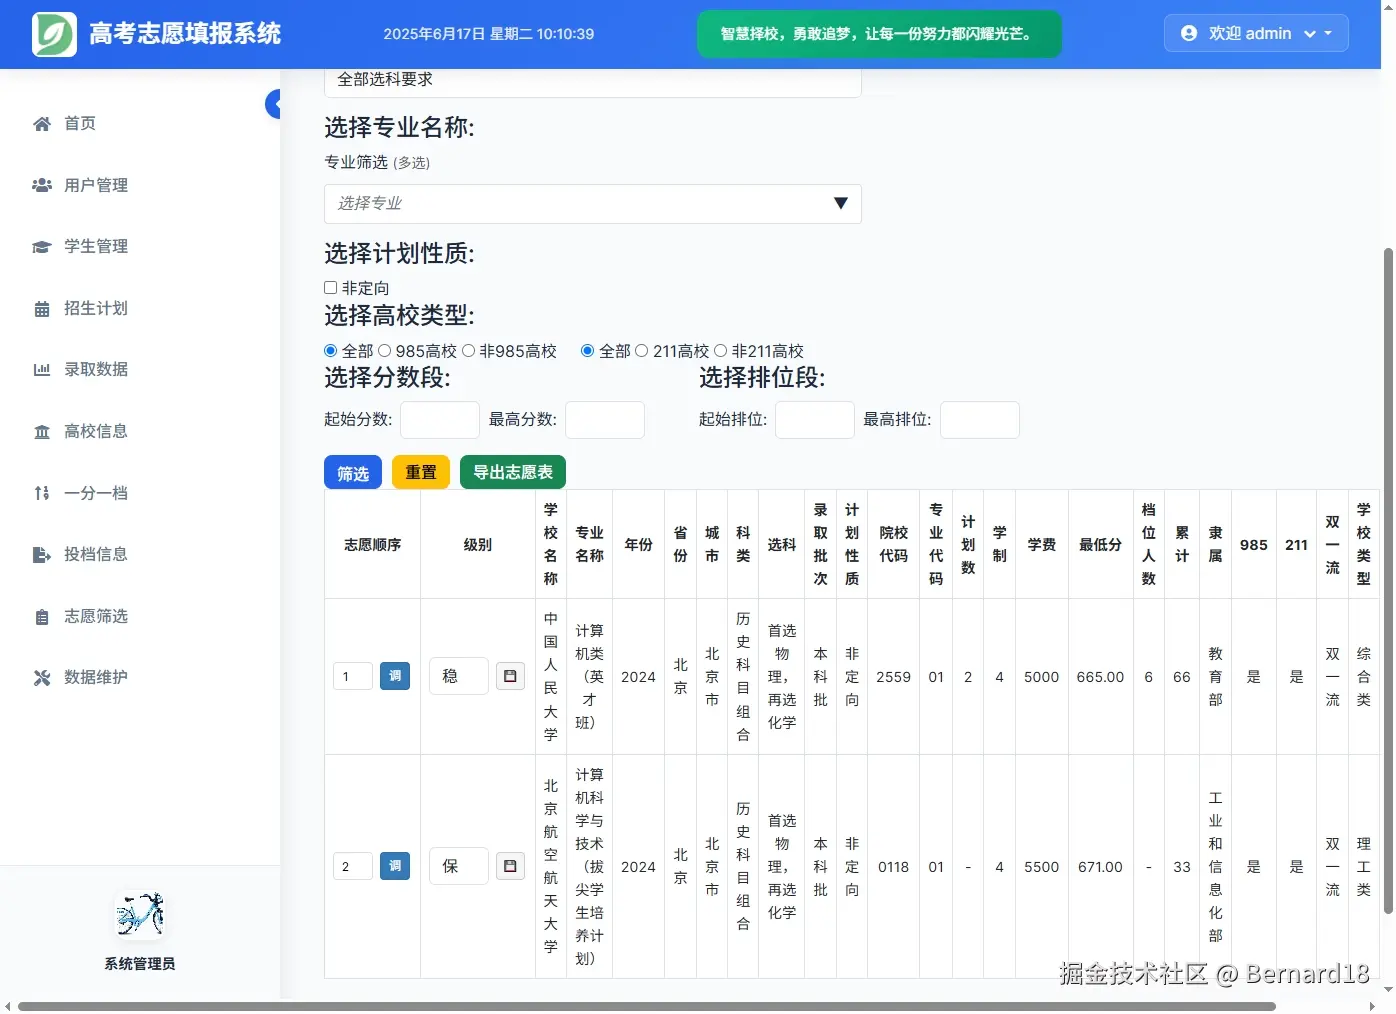The image size is (1396, 1014).
Task: Open 志愿筛选 menu item
Action: (x=96, y=617)
